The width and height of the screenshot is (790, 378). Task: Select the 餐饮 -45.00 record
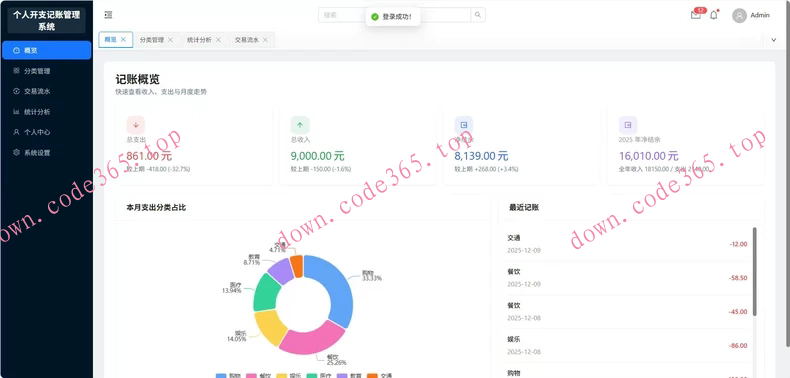627,311
